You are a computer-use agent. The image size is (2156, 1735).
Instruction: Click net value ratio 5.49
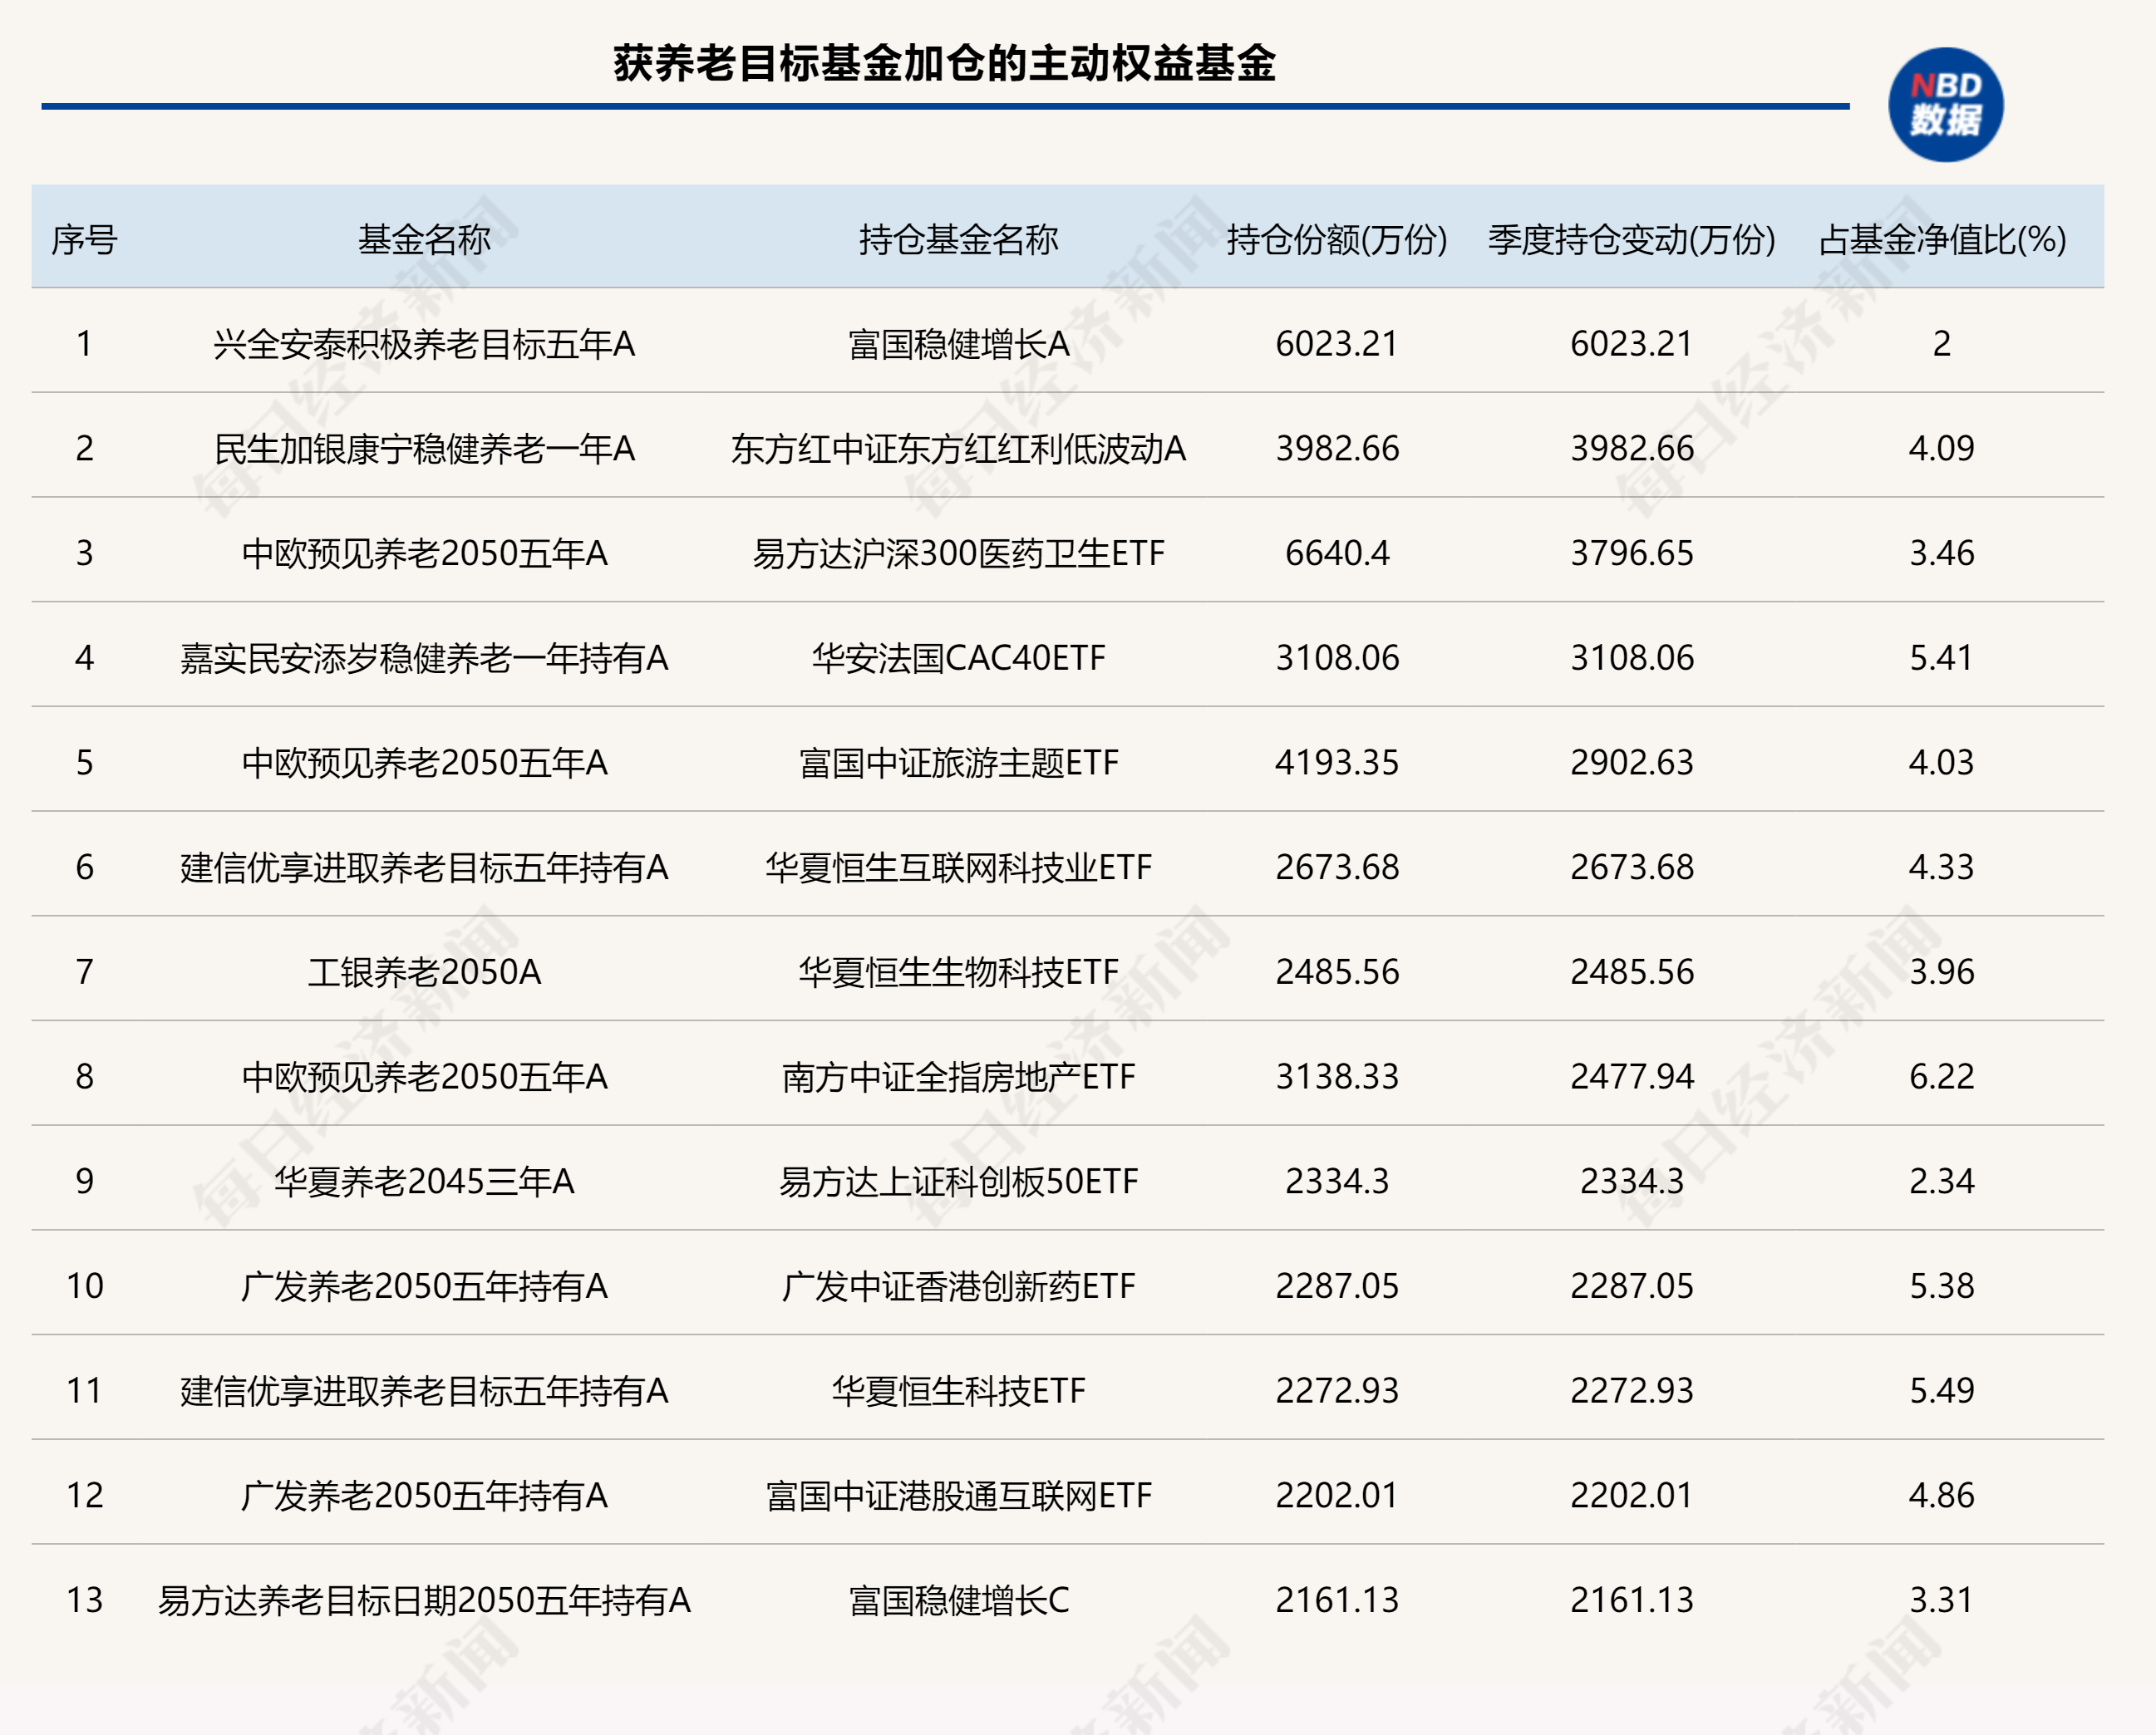pos(1942,1391)
